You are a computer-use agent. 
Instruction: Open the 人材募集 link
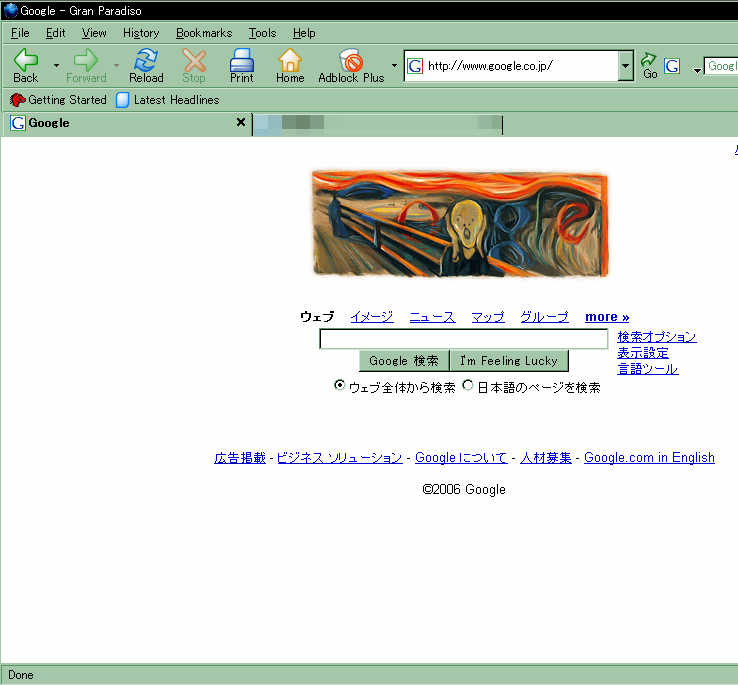click(545, 457)
